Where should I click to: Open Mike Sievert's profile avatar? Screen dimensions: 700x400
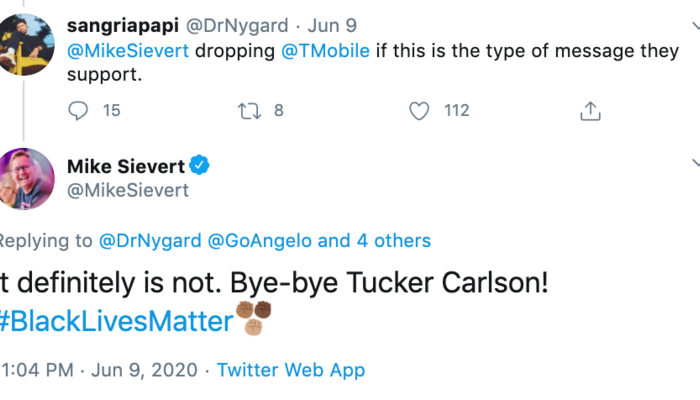click(x=27, y=178)
